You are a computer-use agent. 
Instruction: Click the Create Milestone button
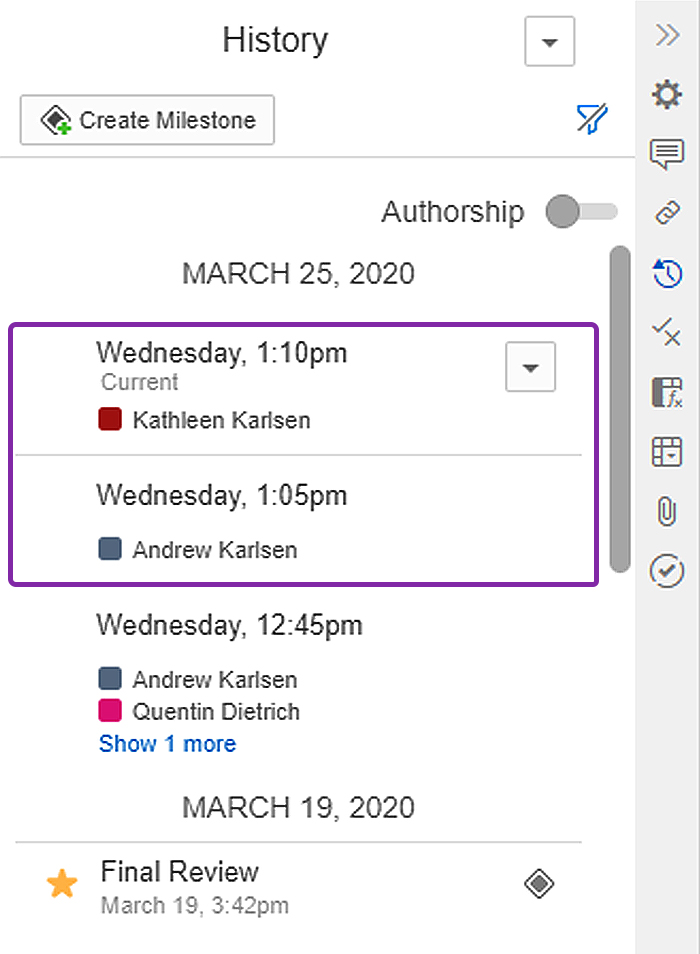tap(147, 120)
